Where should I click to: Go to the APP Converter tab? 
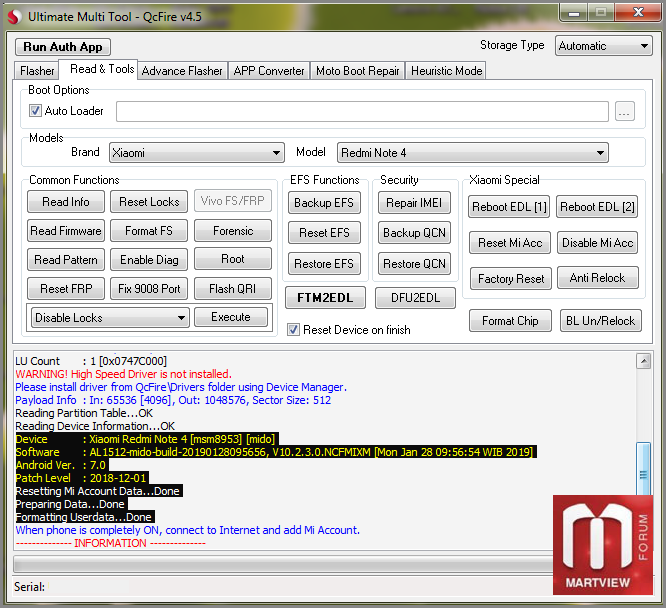[x=269, y=71]
